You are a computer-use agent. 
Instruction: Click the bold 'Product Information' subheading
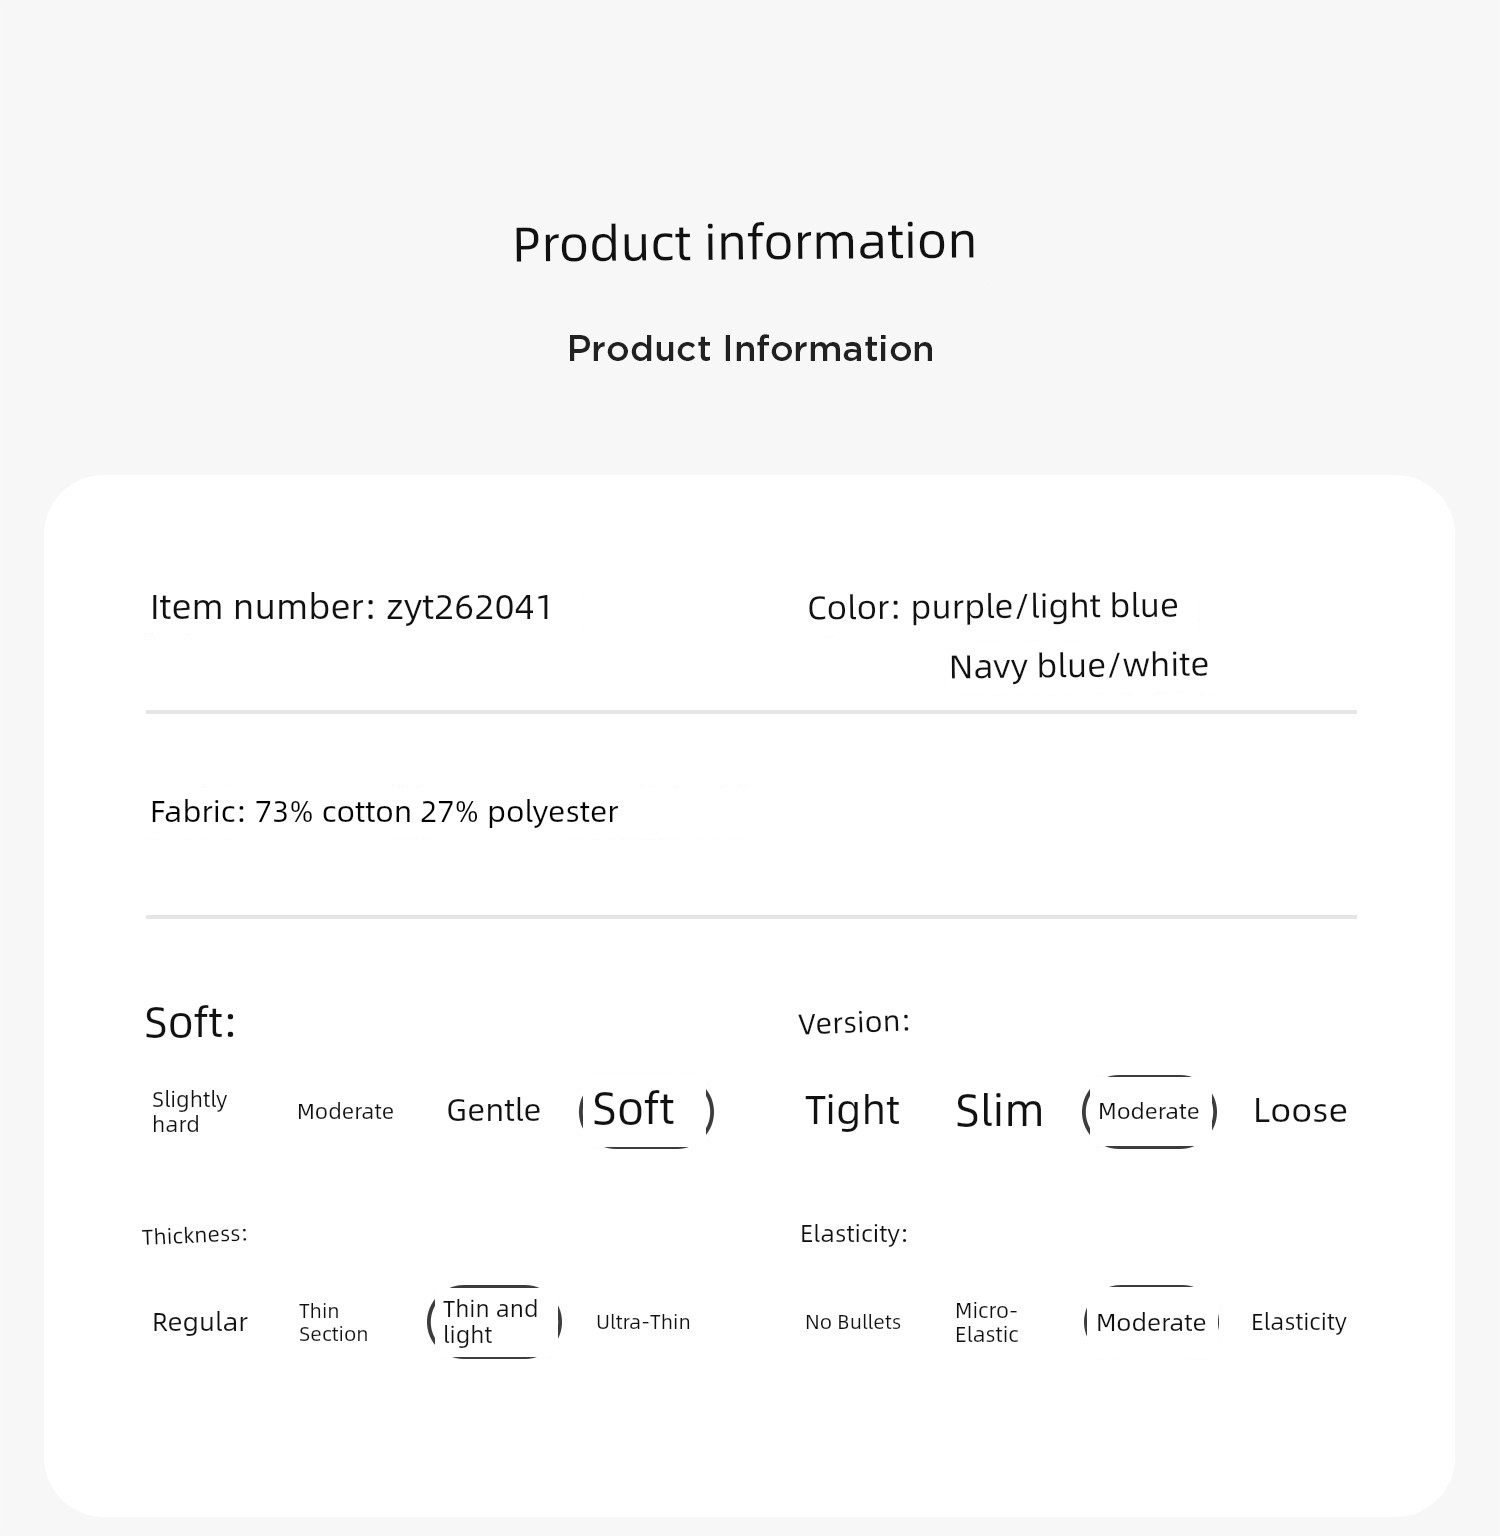click(x=750, y=349)
